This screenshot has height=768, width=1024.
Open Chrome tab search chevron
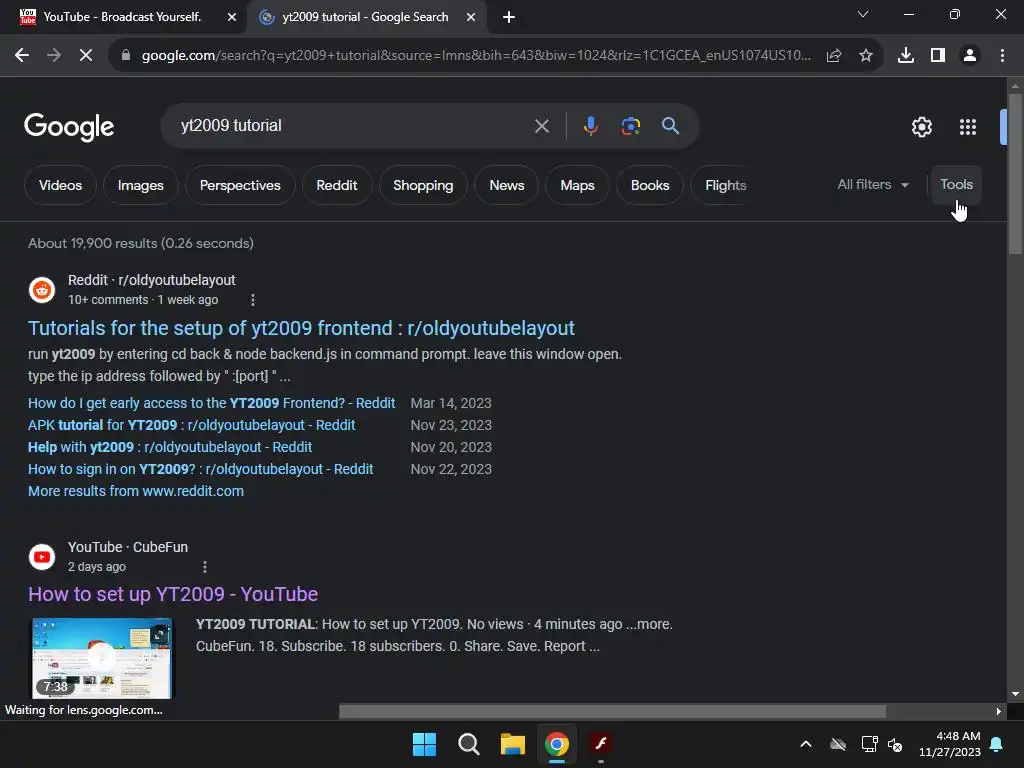tap(863, 14)
